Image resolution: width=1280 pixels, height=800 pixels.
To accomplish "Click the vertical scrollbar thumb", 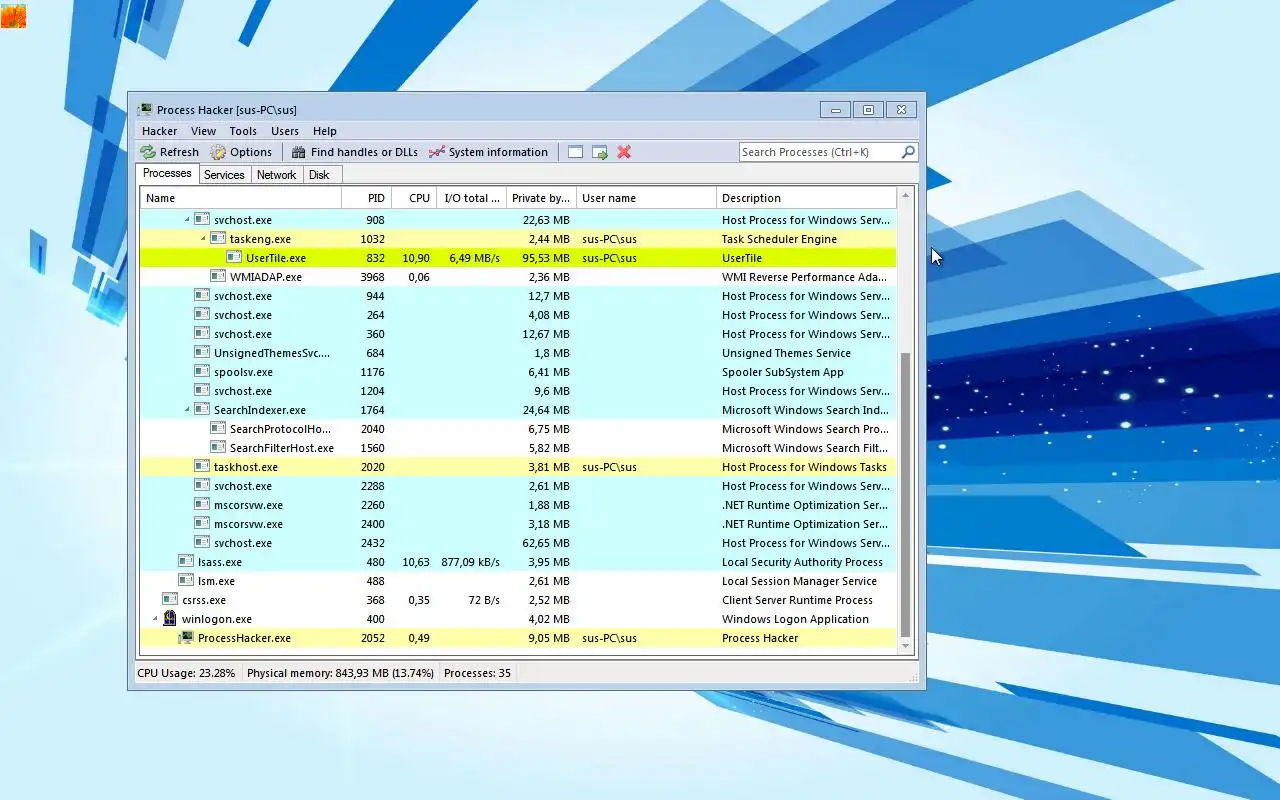I will tap(906, 495).
